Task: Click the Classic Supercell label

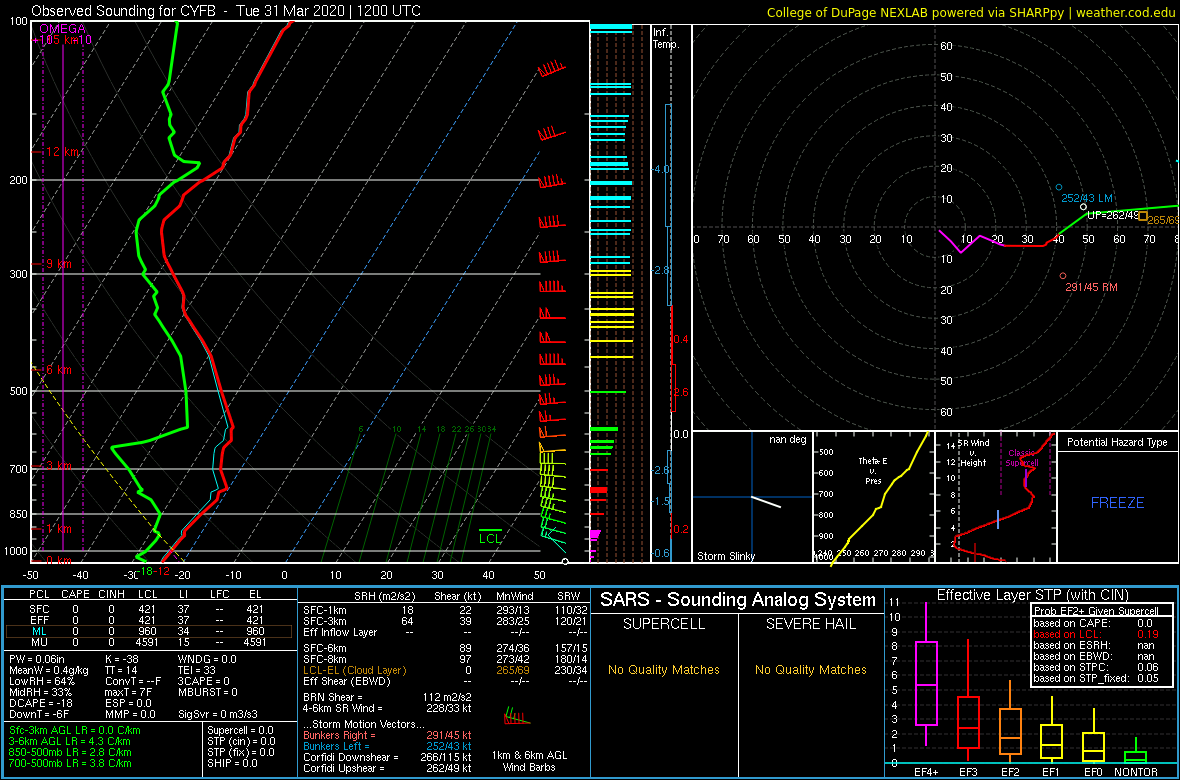Action: click(1023, 459)
